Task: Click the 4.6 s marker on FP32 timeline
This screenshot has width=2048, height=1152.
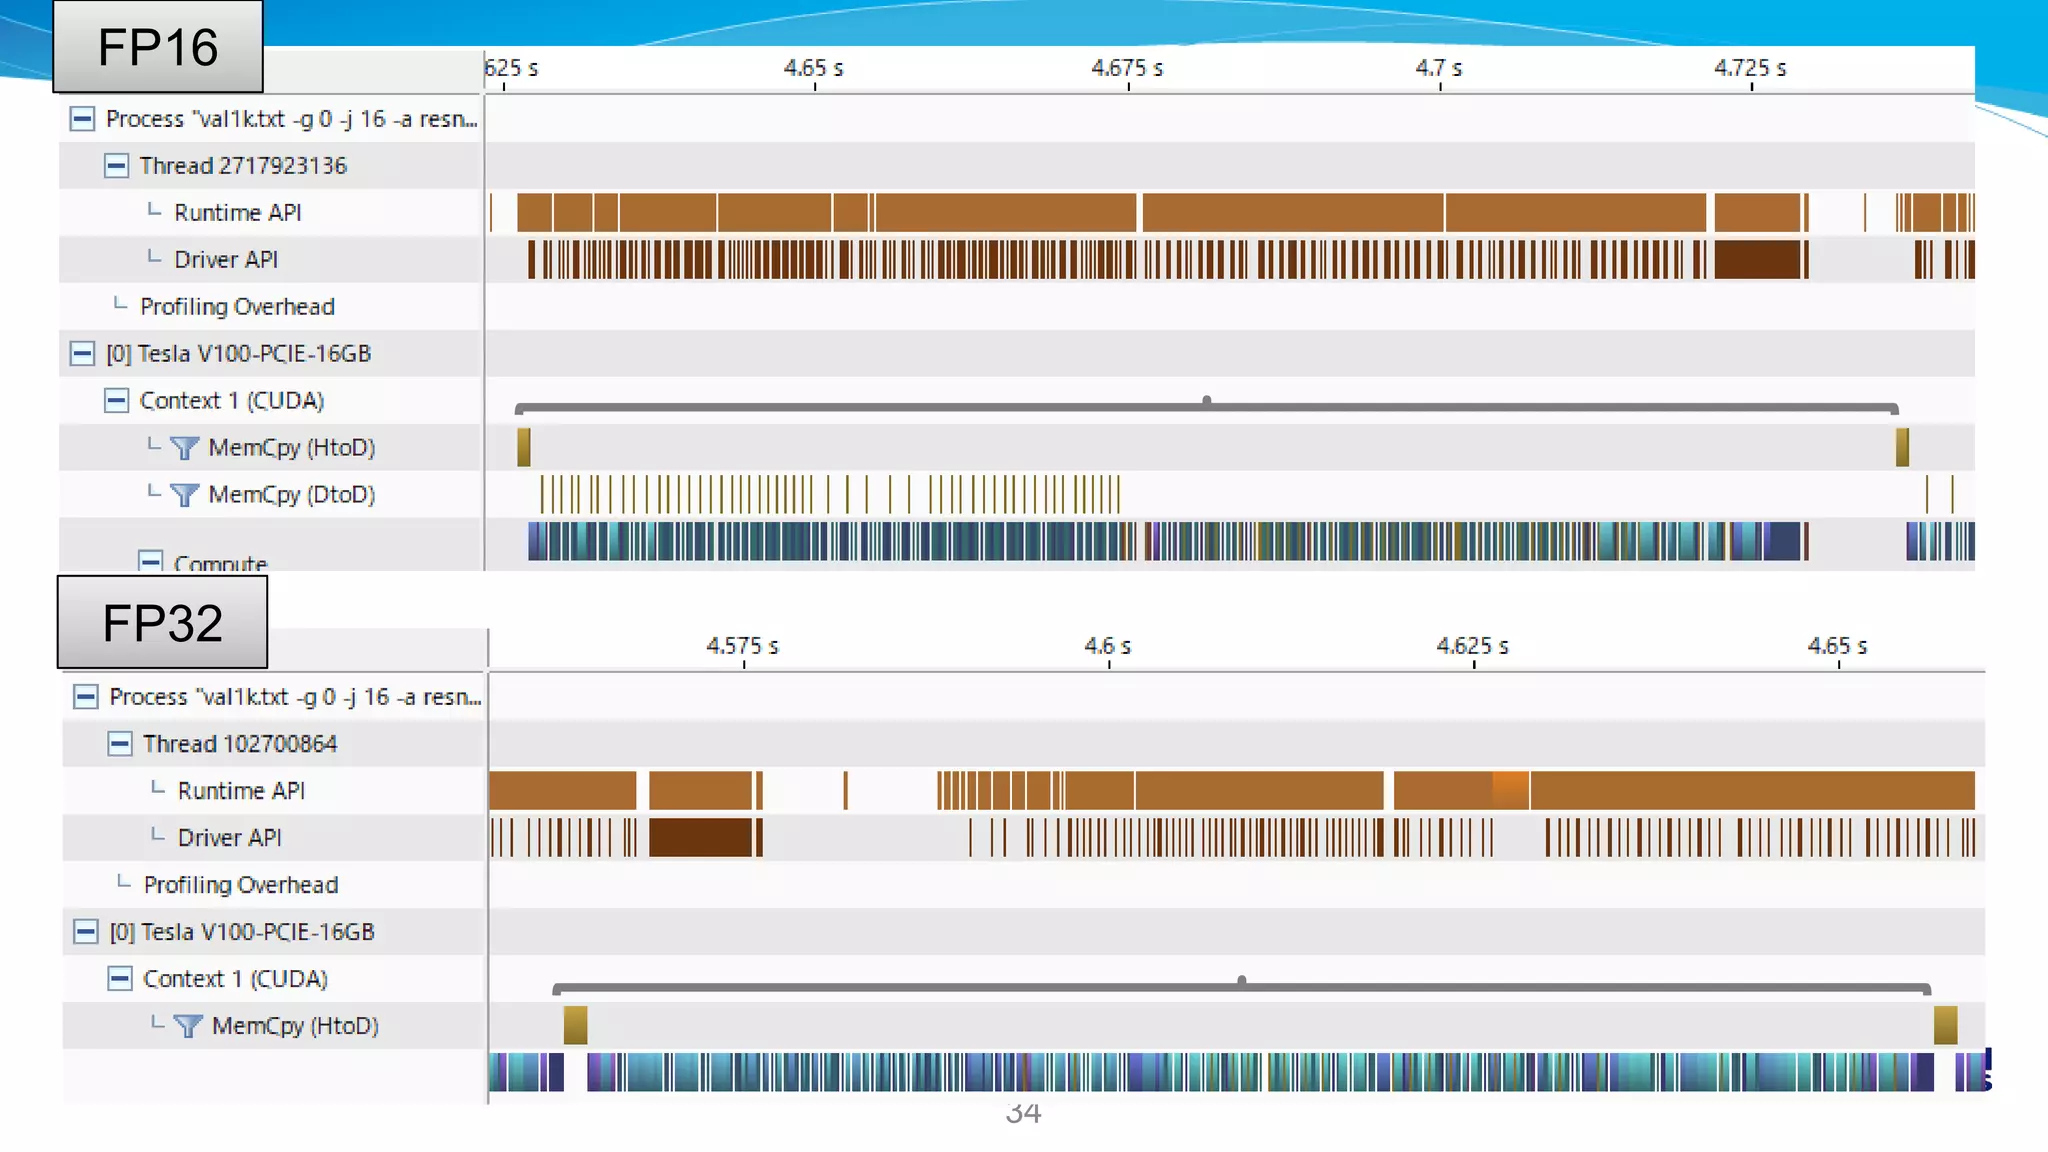Action: pos(1108,647)
